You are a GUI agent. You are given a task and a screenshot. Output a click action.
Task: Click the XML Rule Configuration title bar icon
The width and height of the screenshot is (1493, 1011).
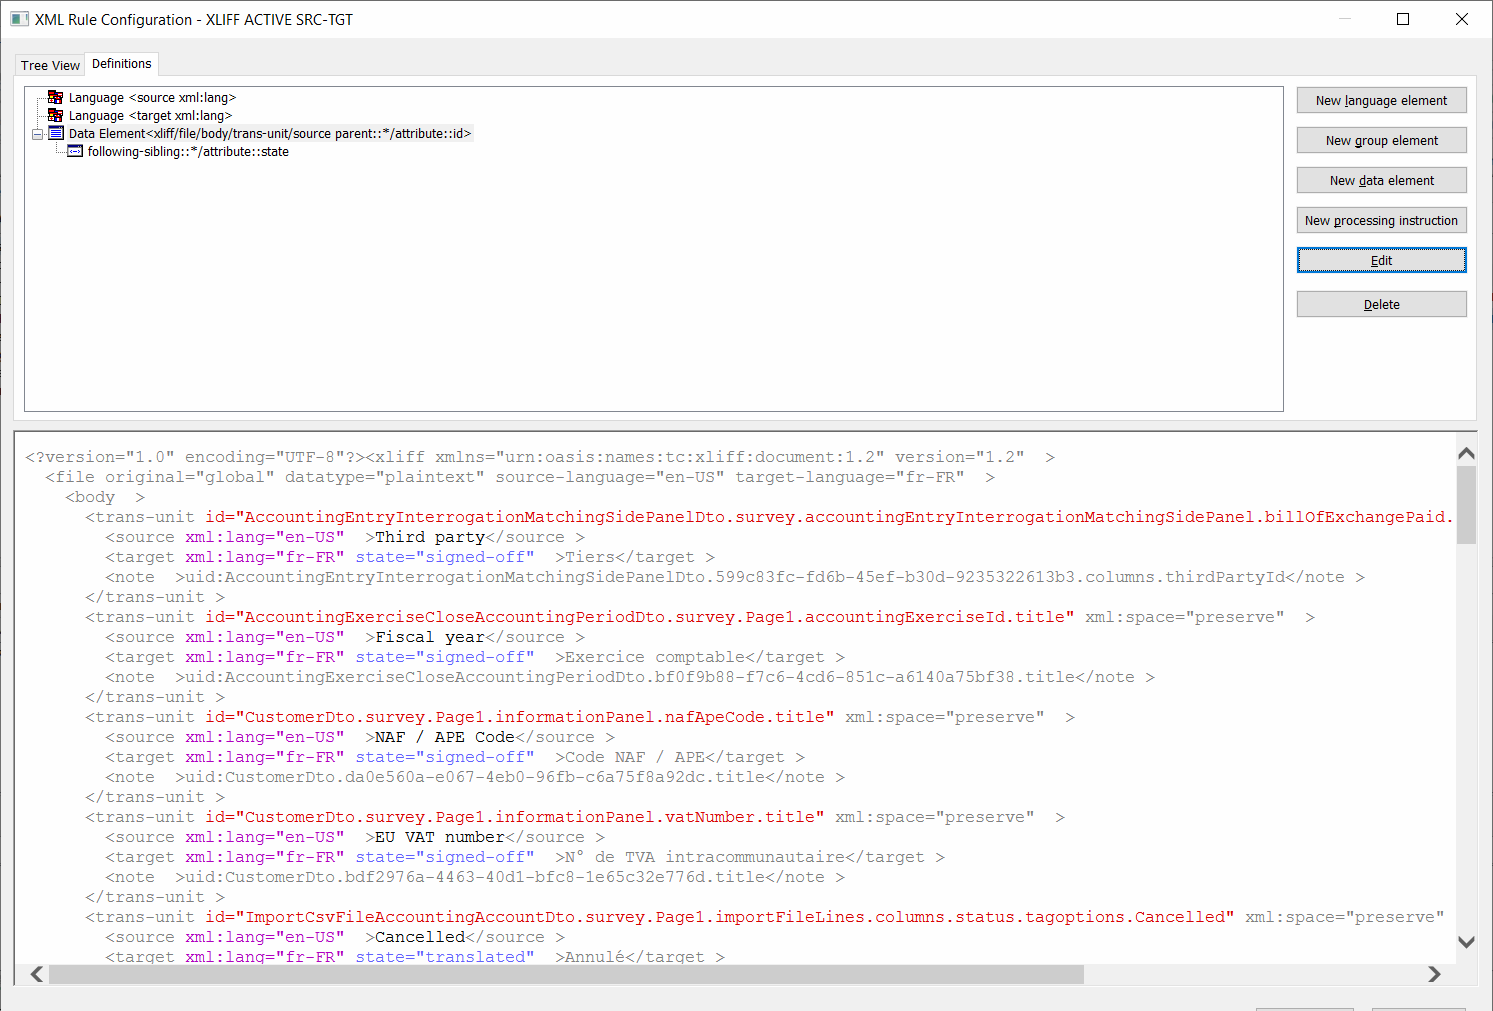20,18
